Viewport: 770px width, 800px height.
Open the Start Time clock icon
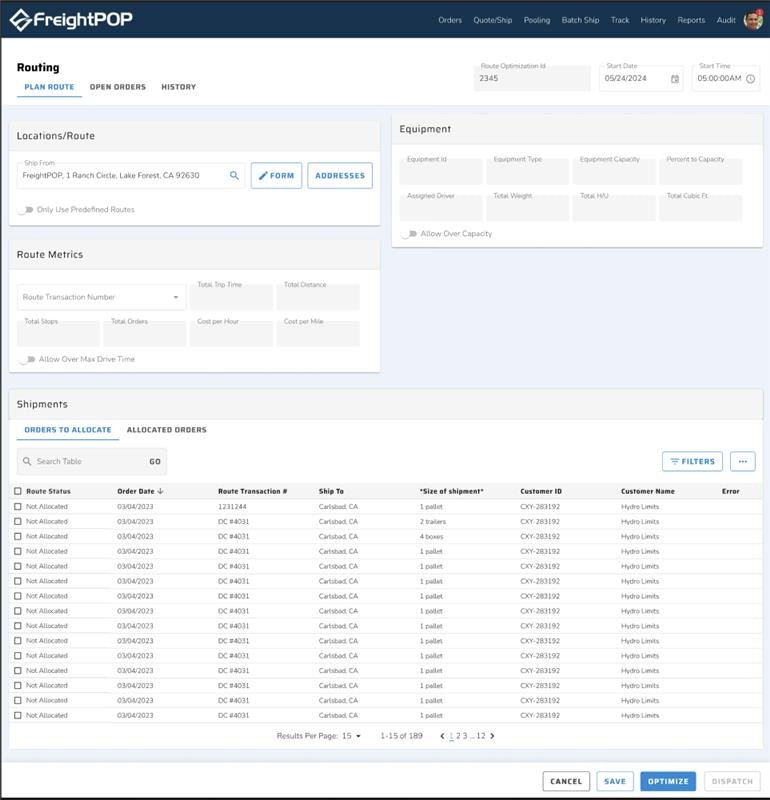[x=750, y=79]
